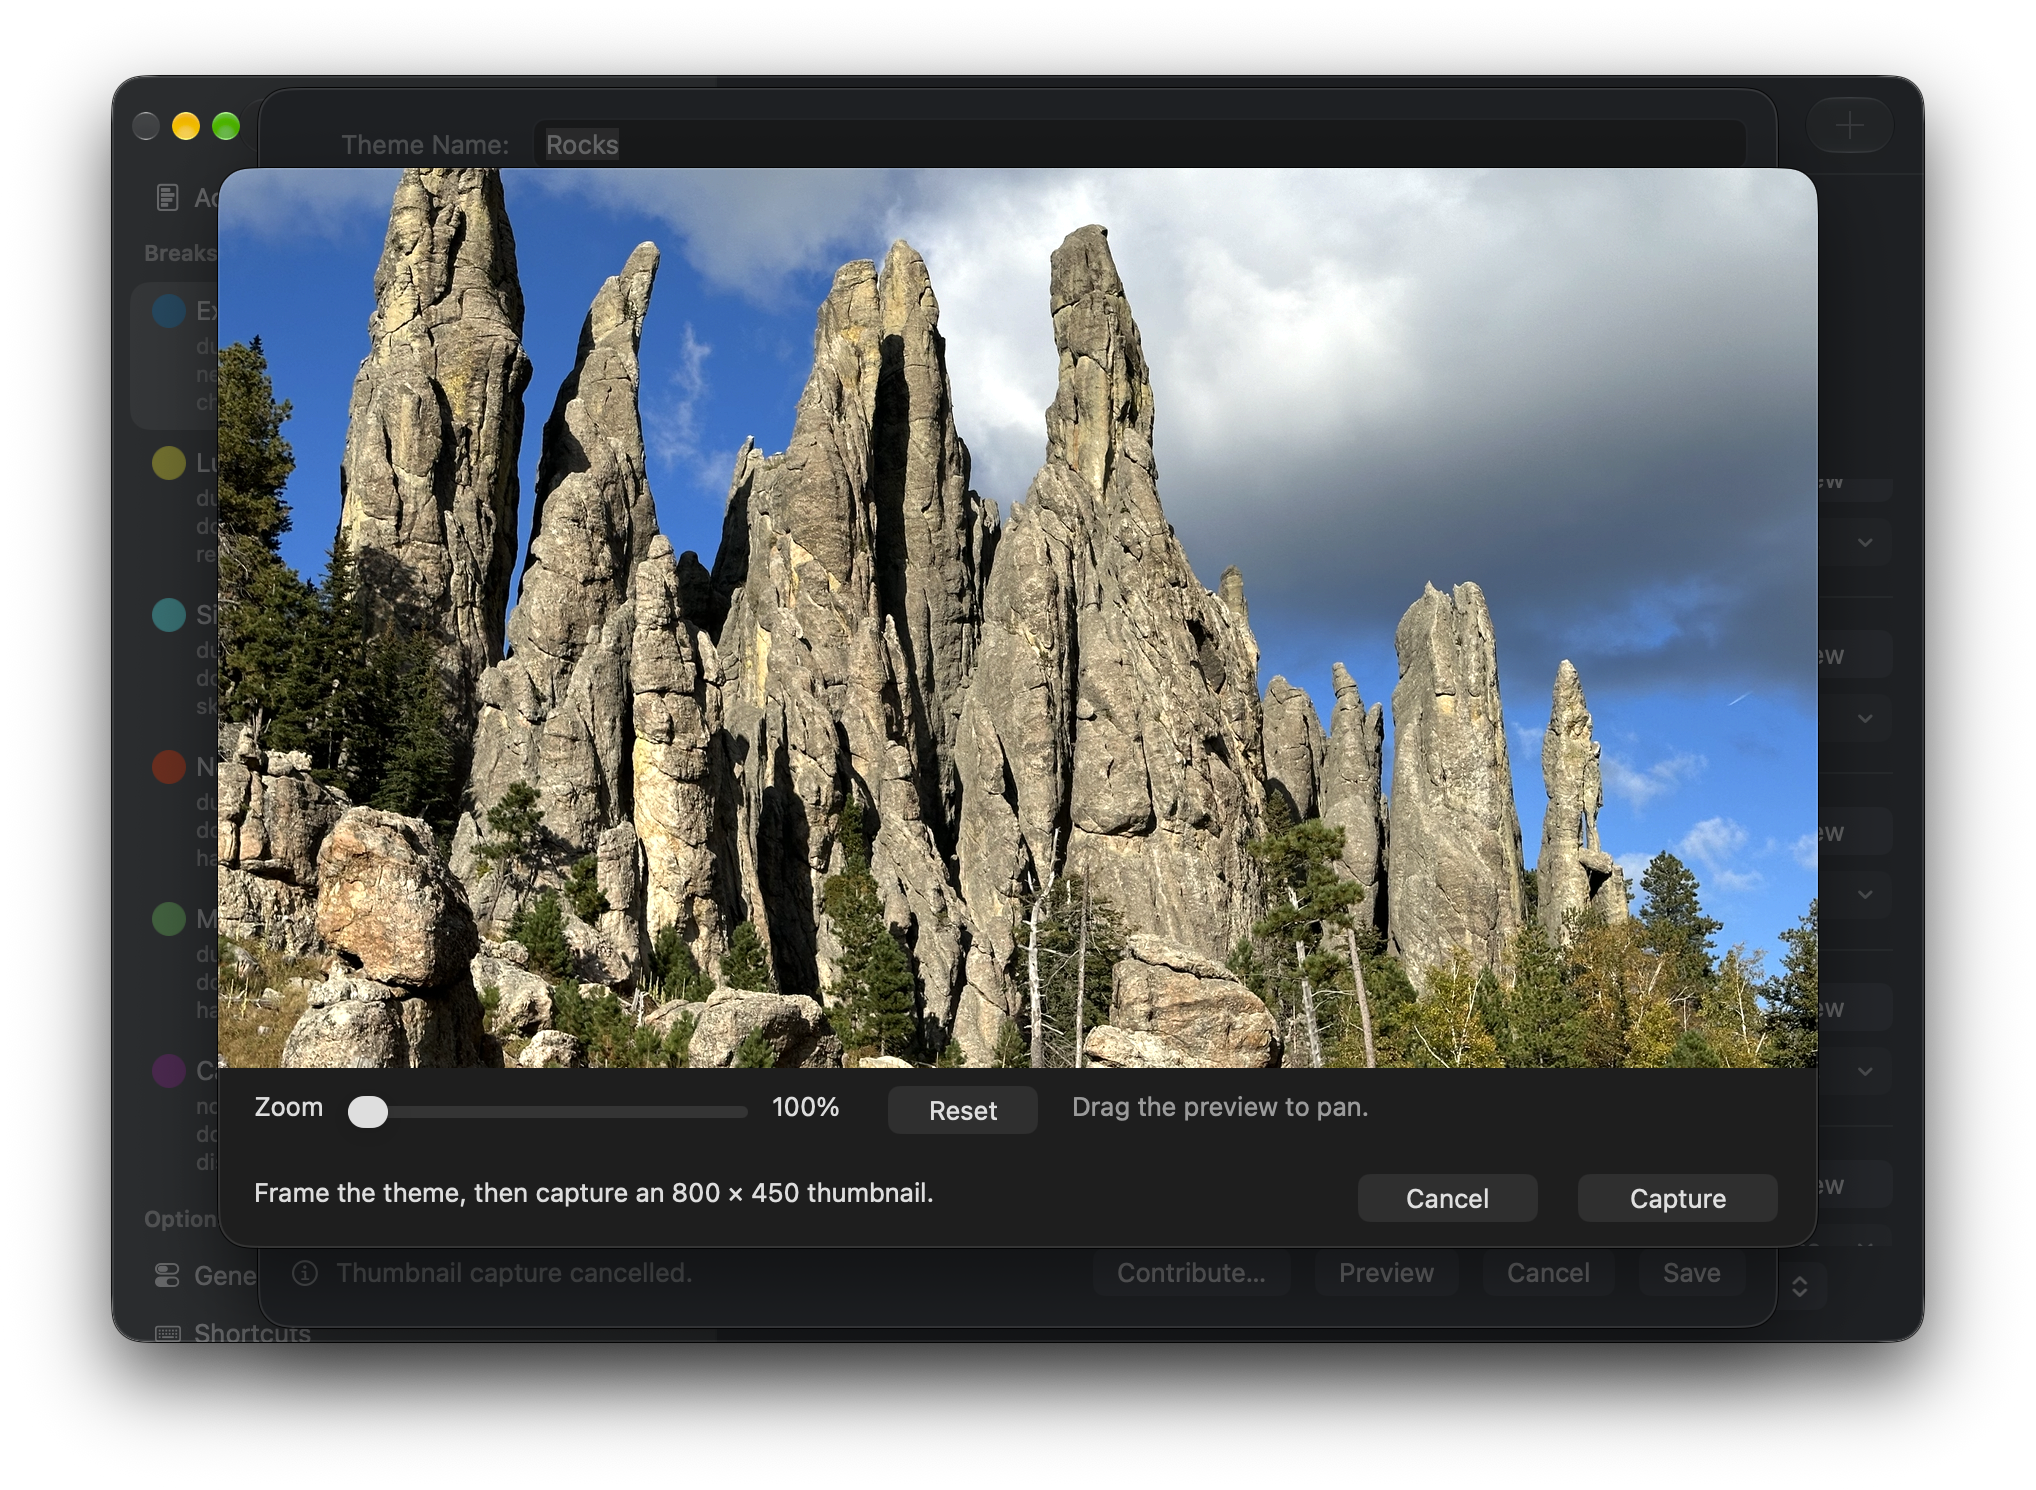The width and height of the screenshot is (2036, 1490).
Task: Open the topmost chevron dropdown at right edge
Action: [1865, 543]
